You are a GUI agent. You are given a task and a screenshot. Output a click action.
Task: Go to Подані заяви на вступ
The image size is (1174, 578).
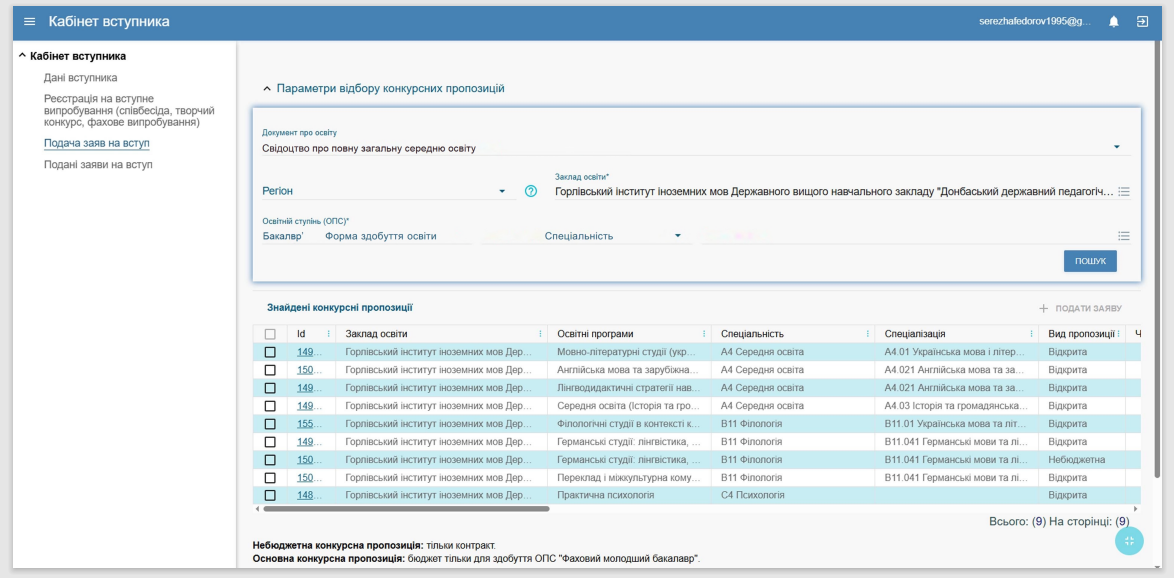98,164
